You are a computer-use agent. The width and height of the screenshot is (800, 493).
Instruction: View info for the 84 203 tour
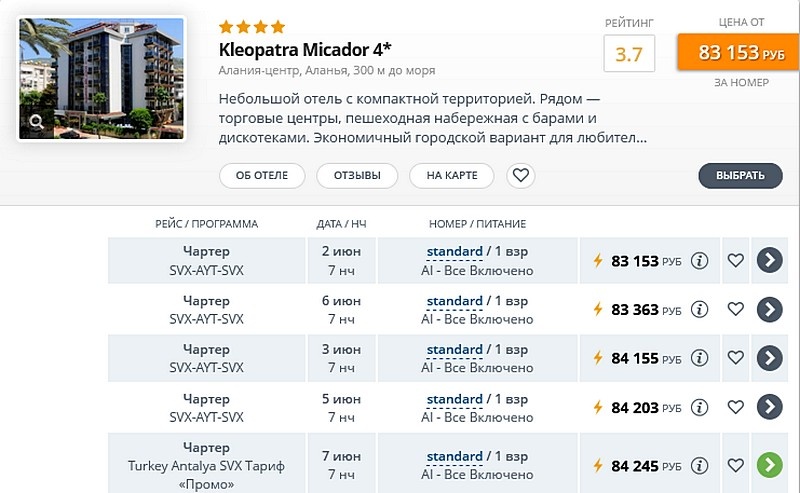pyautogui.click(x=700, y=407)
